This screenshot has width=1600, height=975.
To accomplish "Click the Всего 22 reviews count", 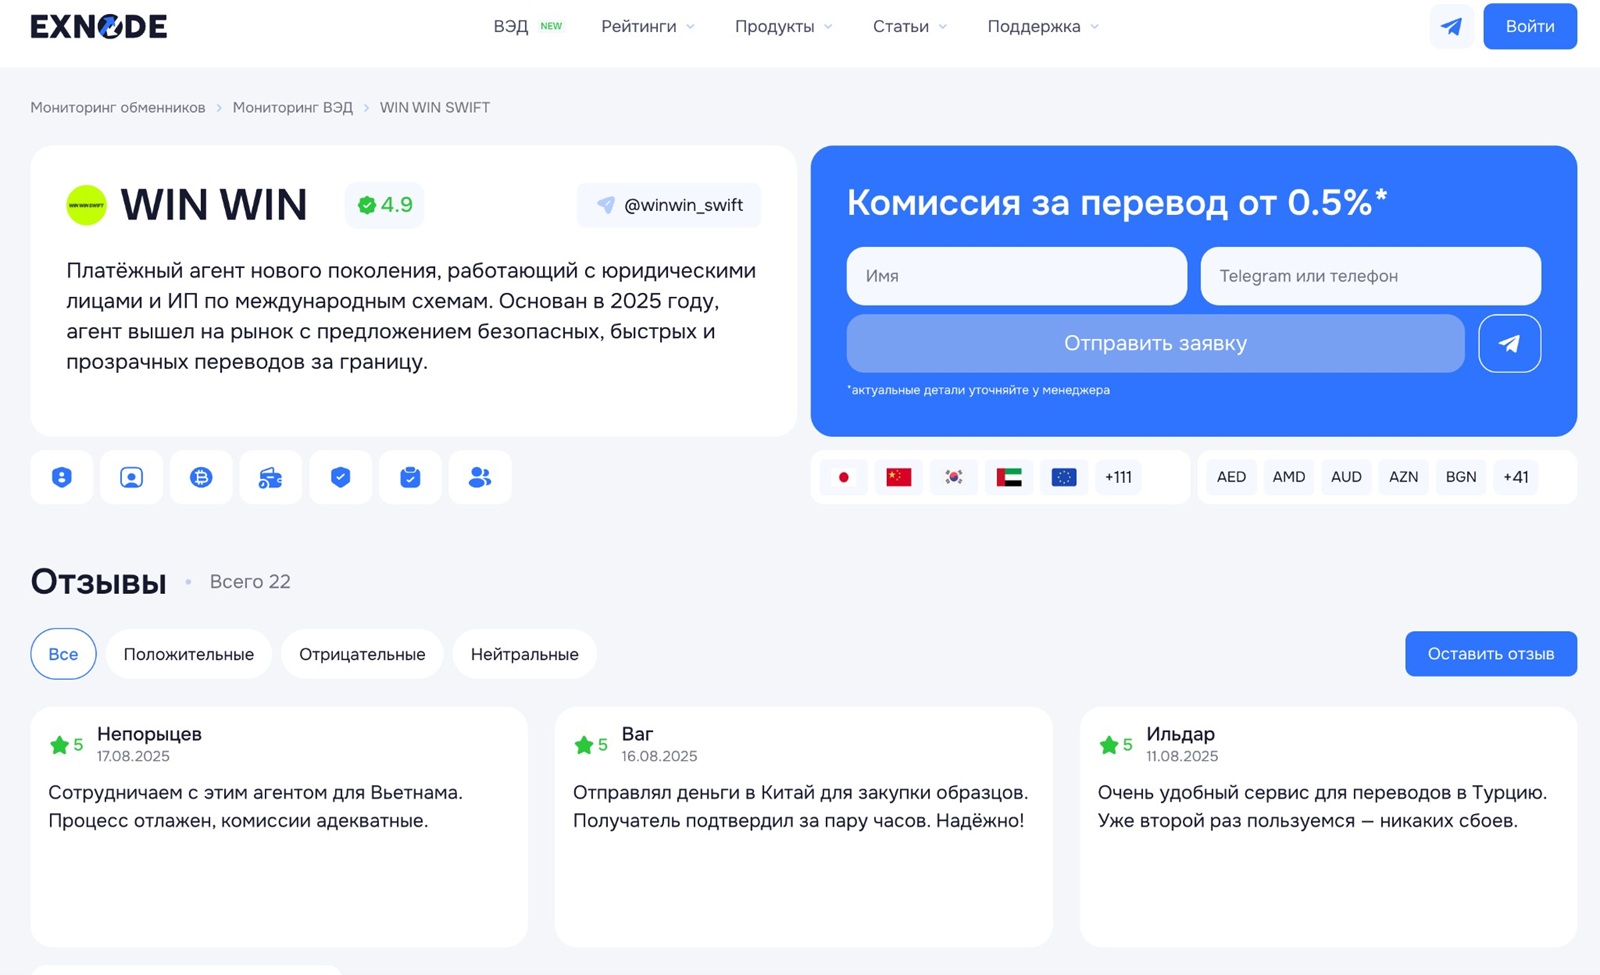I will [250, 582].
